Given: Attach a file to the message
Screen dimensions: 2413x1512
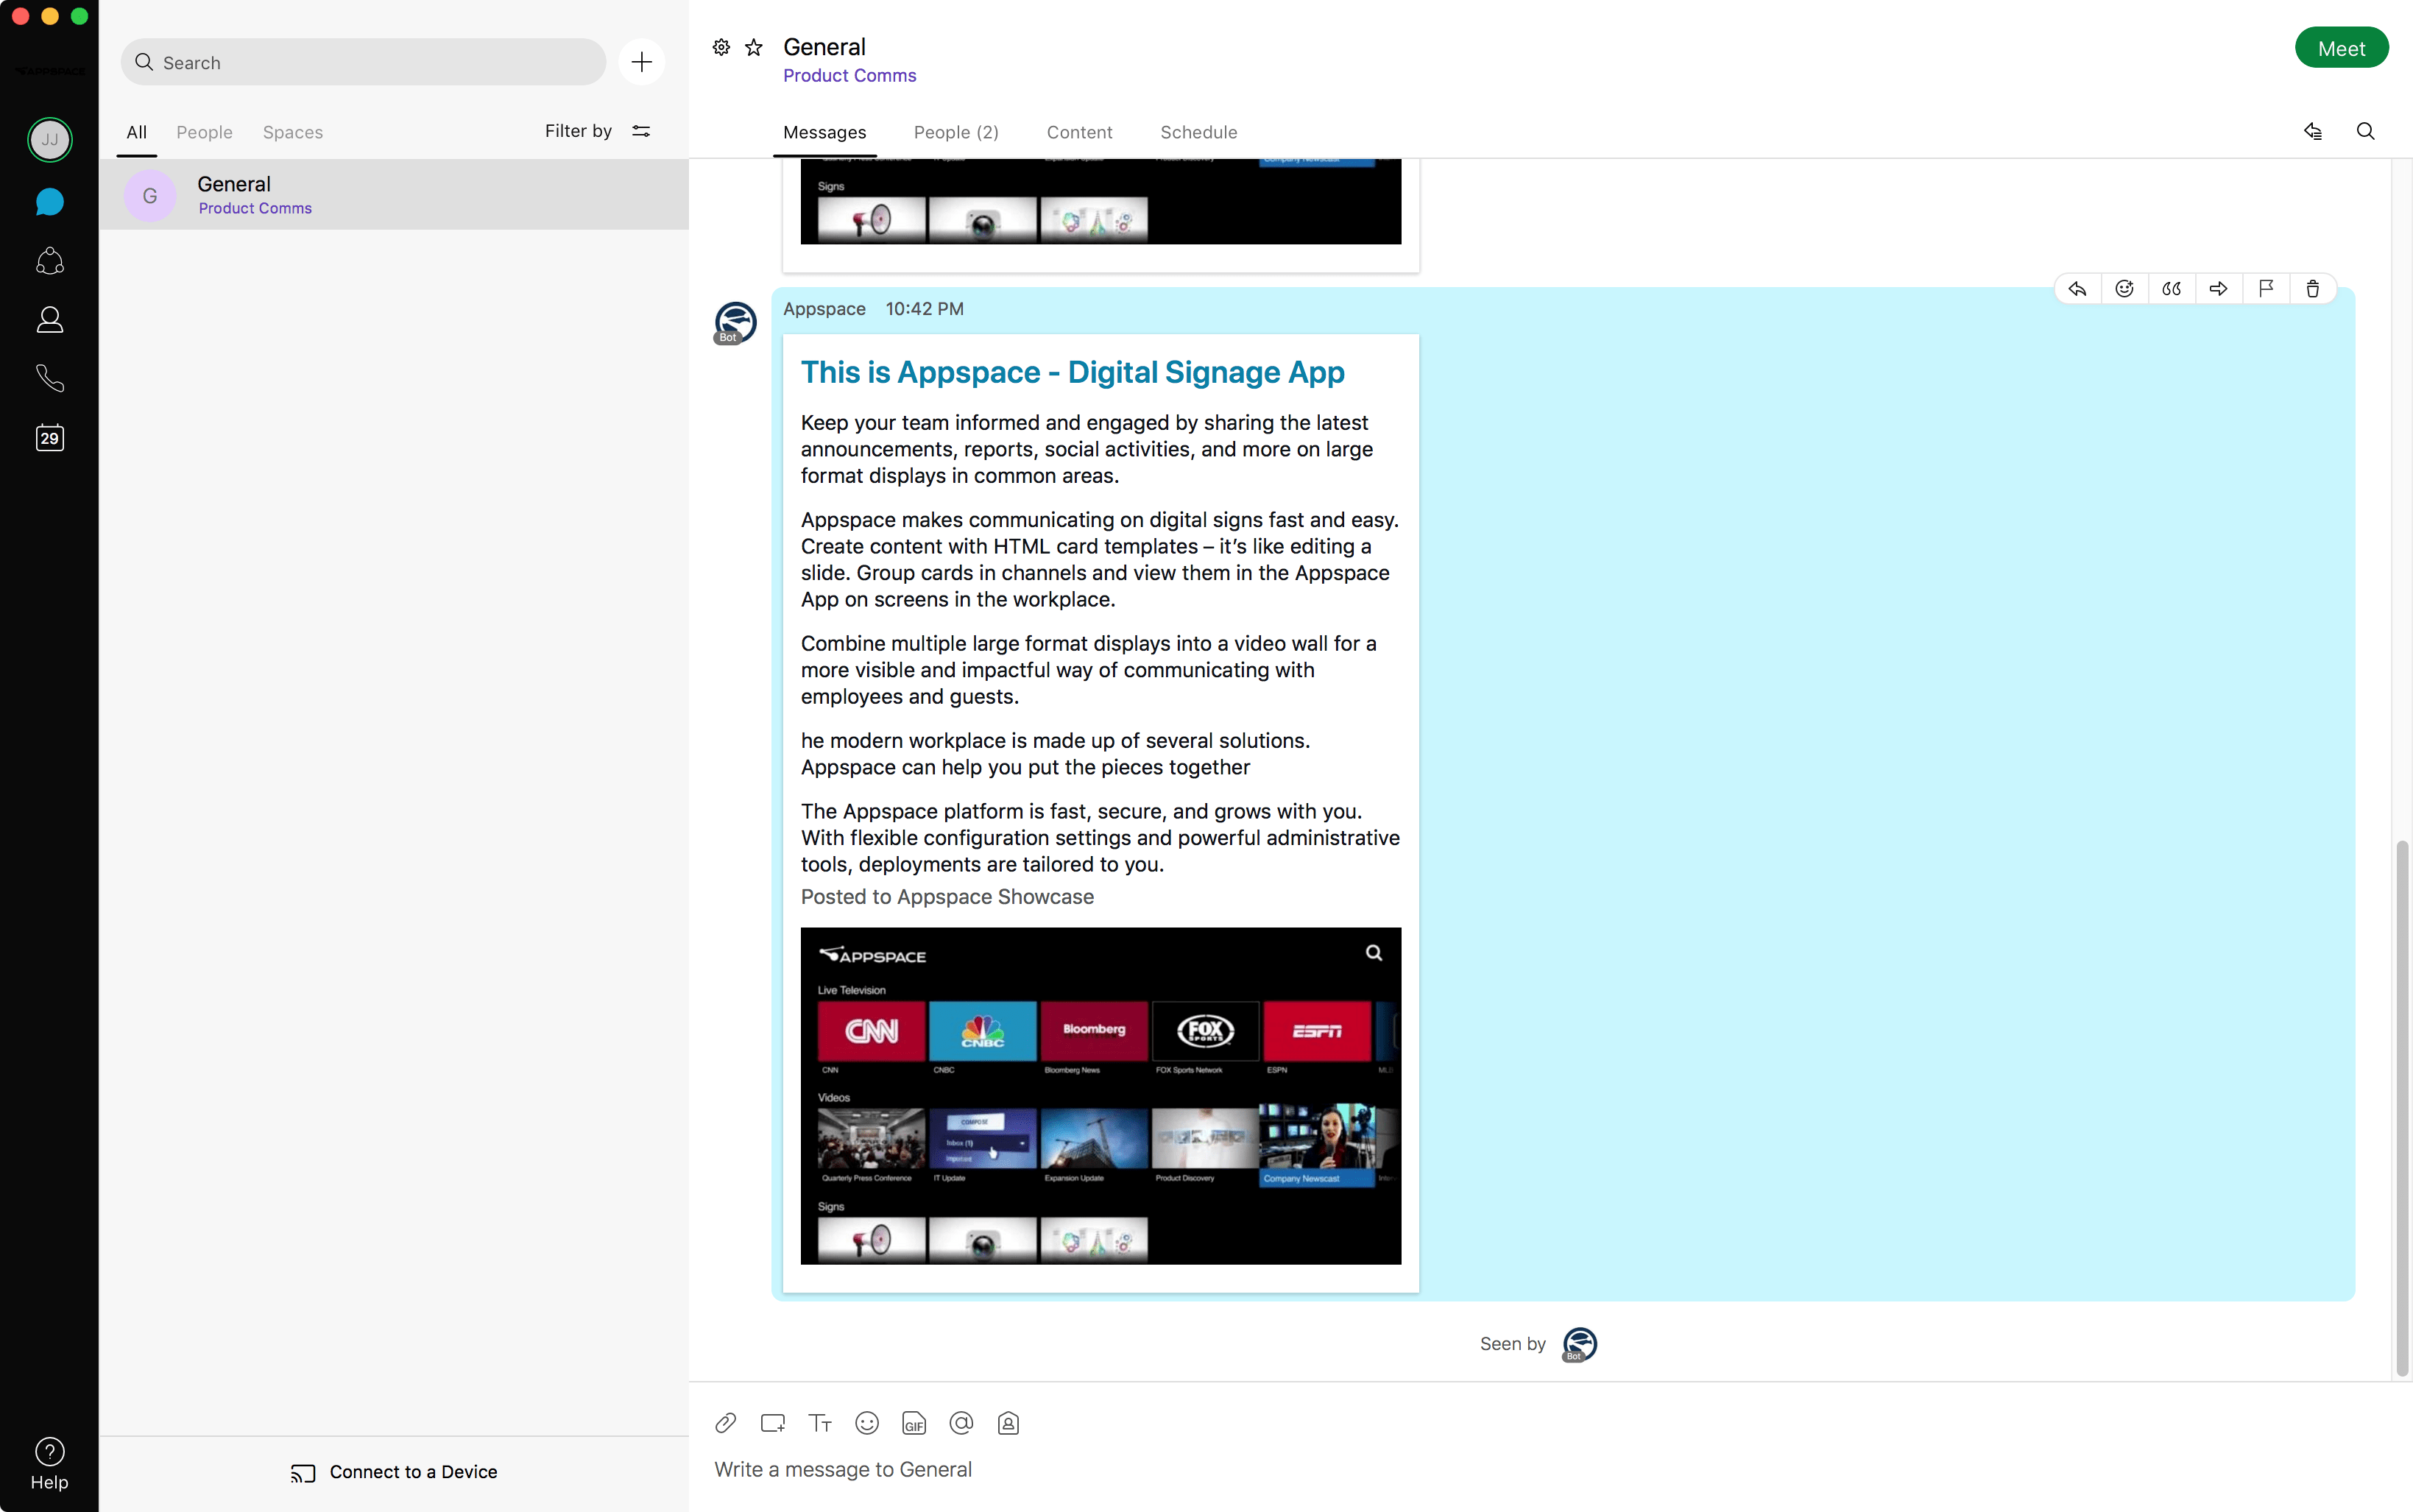Looking at the screenshot, I should (725, 1422).
